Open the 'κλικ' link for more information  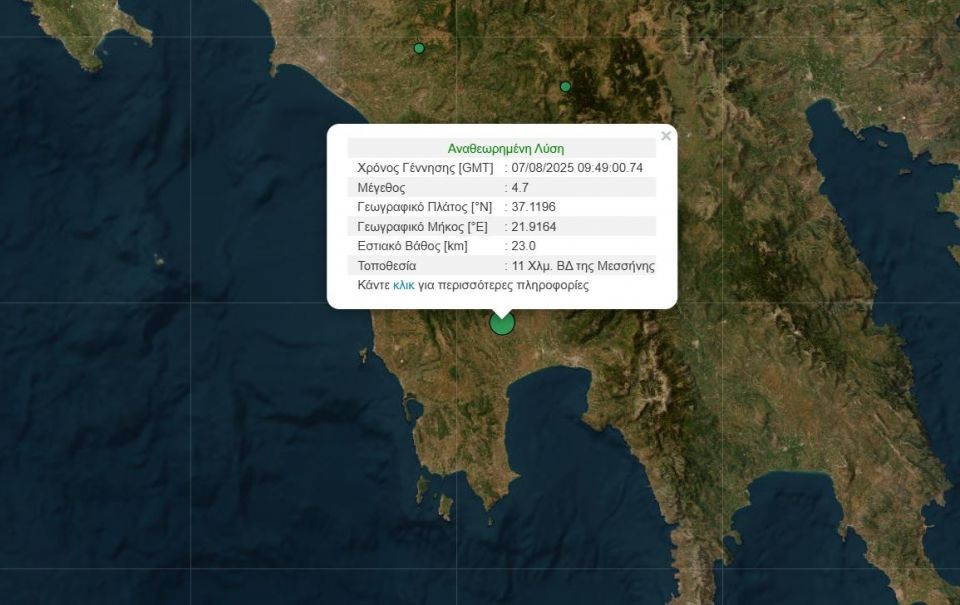[x=404, y=285]
